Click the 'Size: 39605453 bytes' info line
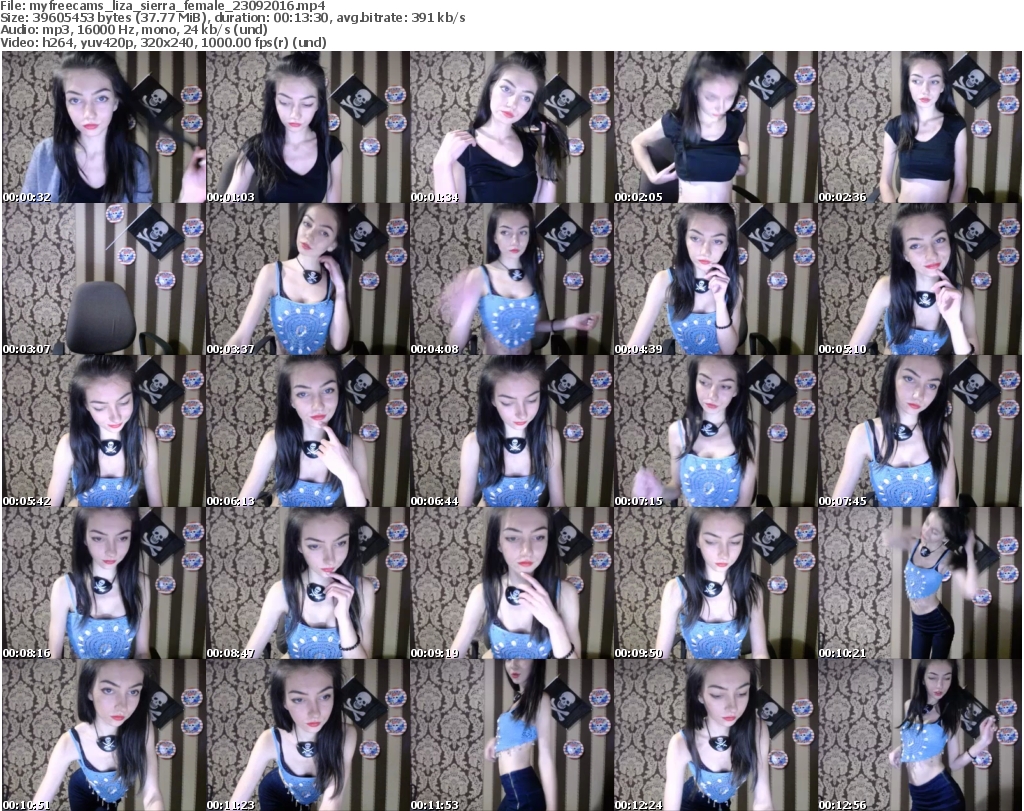 (233, 18)
